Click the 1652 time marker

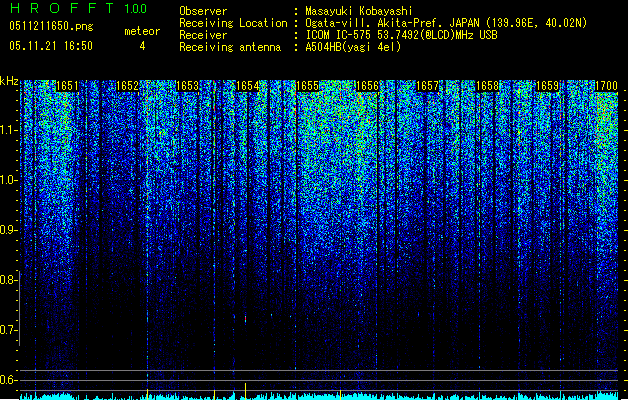(x=127, y=86)
